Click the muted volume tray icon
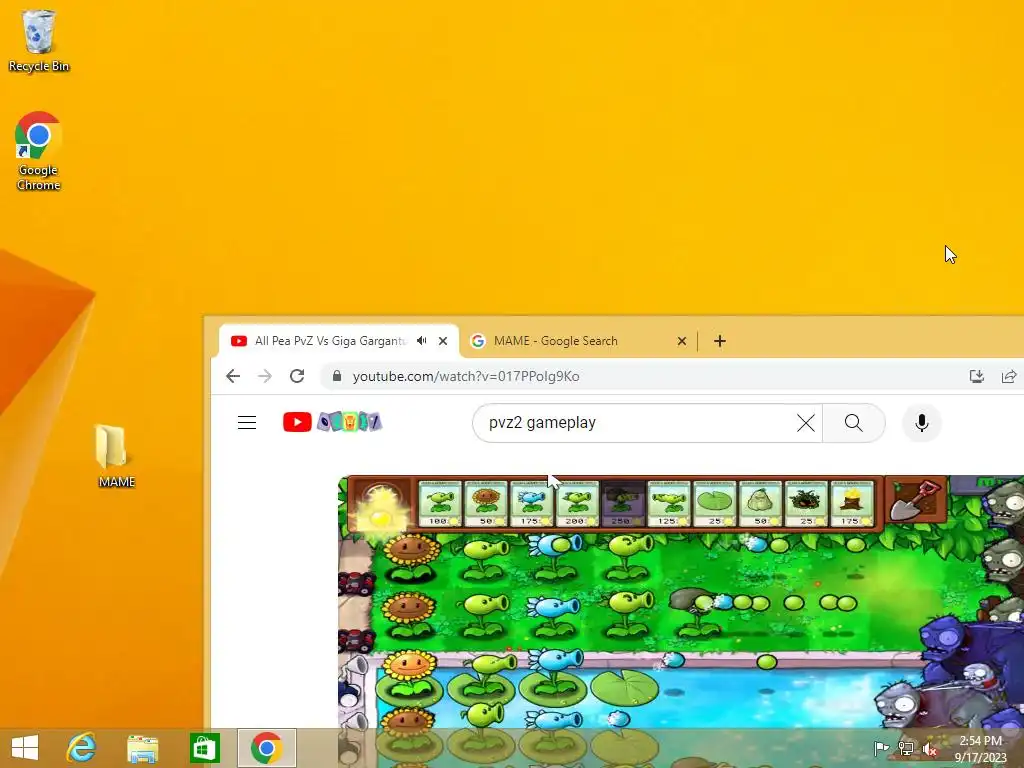Image resolution: width=1024 pixels, height=768 pixels. tap(930, 748)
